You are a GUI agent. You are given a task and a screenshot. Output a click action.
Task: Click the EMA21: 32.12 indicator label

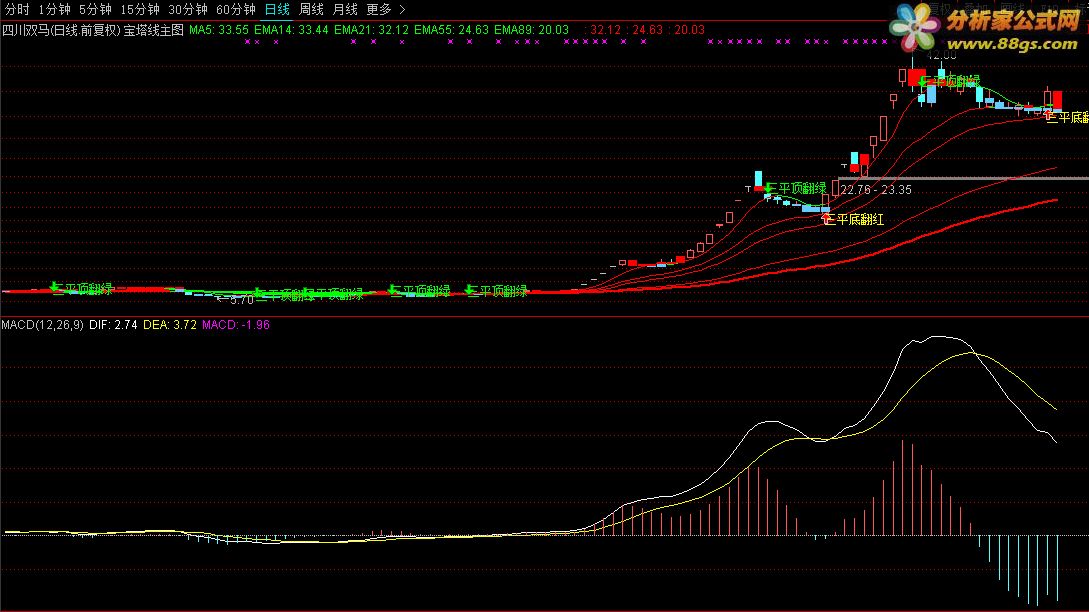[x=371, y=30]
